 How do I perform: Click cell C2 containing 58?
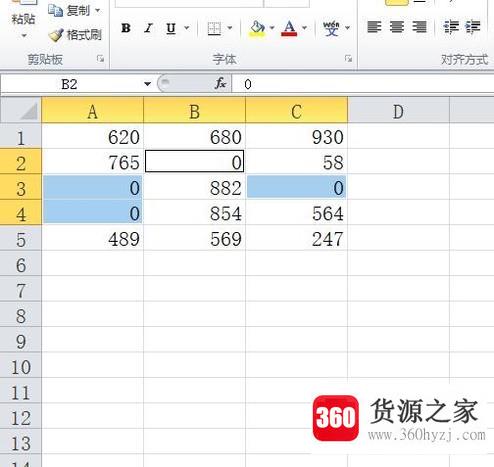tap(297, 162)
